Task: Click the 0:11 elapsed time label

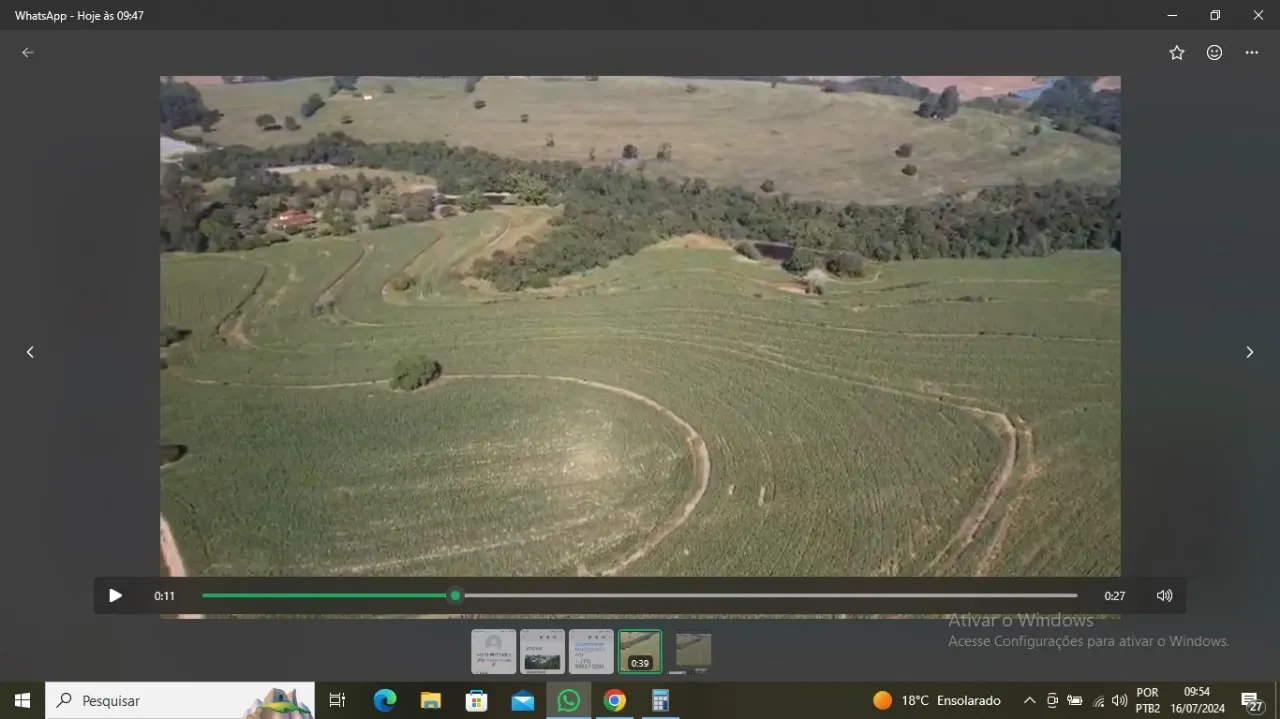Action: 165,596
